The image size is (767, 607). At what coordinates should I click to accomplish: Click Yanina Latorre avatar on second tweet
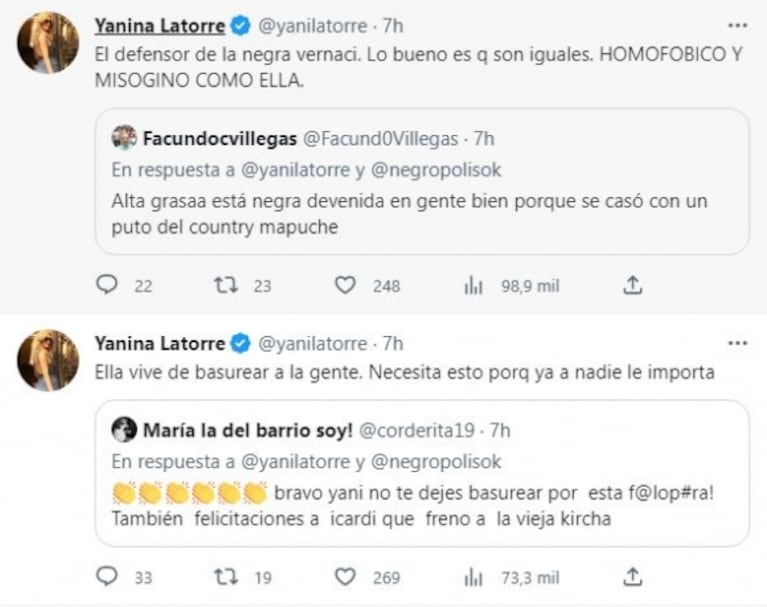click(x=48, y=360)
